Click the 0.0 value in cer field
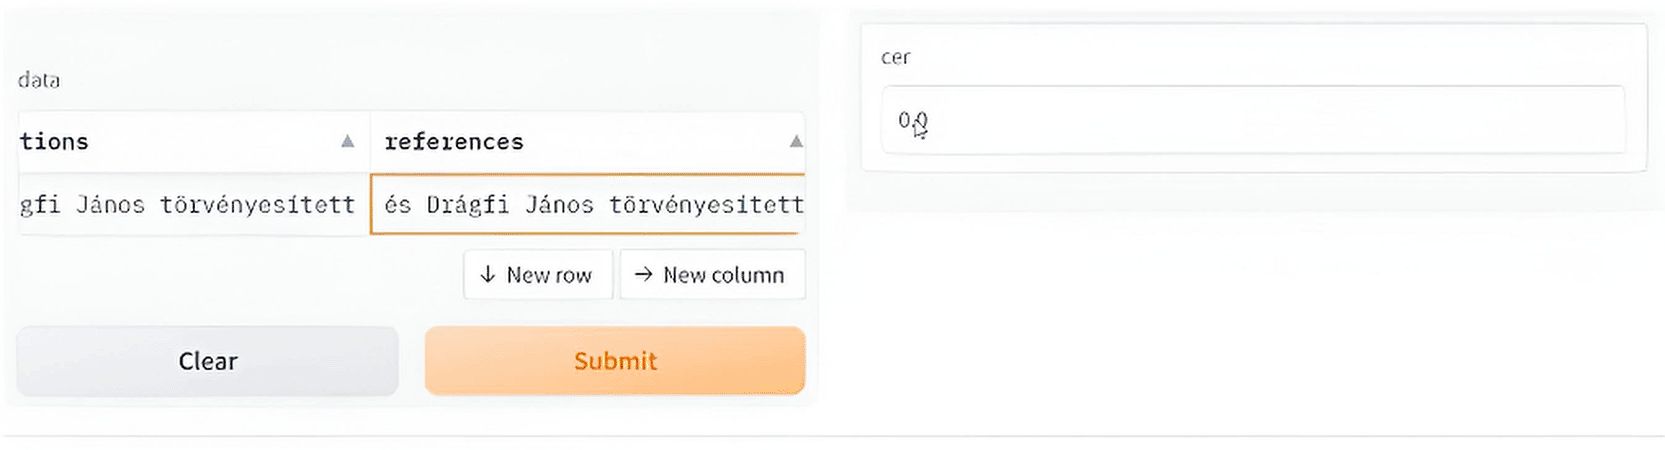The width and height of the screenshot is (1665, 450). 912,121
